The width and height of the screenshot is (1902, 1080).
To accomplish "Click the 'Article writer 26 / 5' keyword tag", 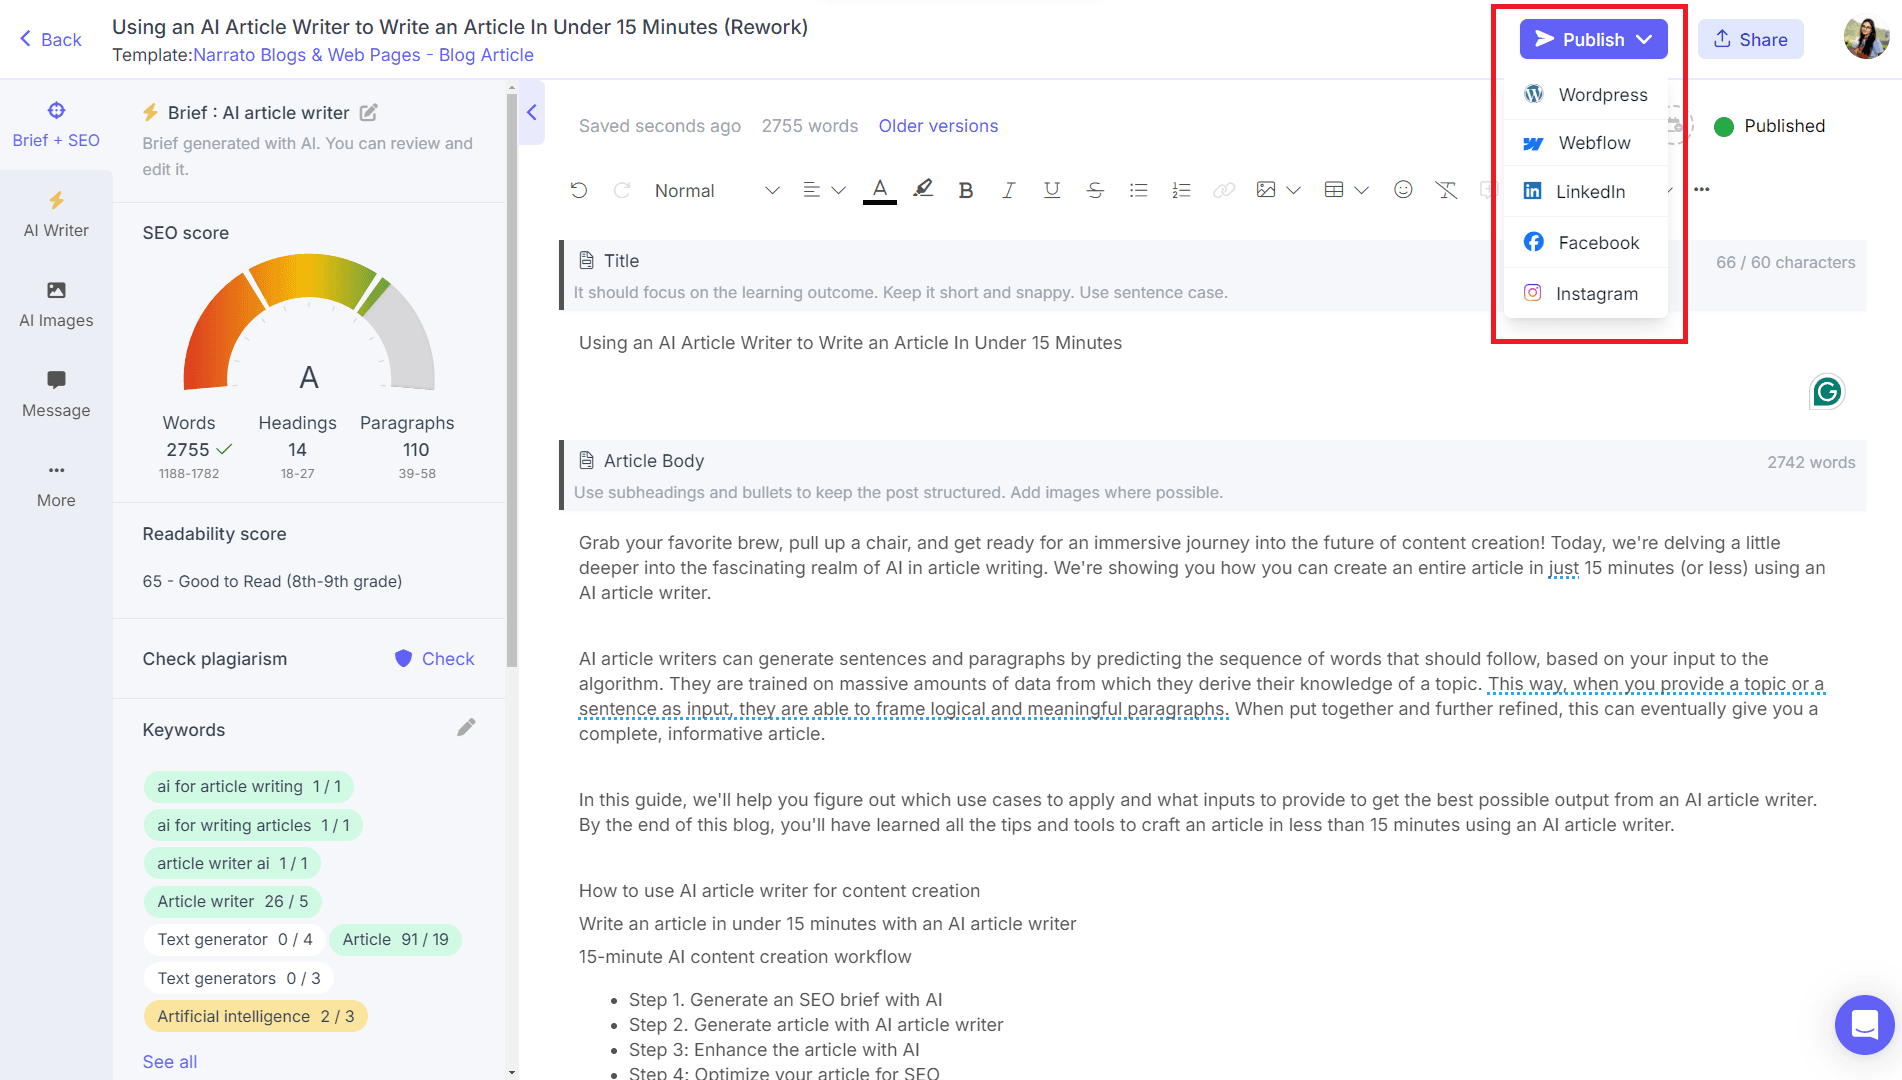I will click(232, 901).
